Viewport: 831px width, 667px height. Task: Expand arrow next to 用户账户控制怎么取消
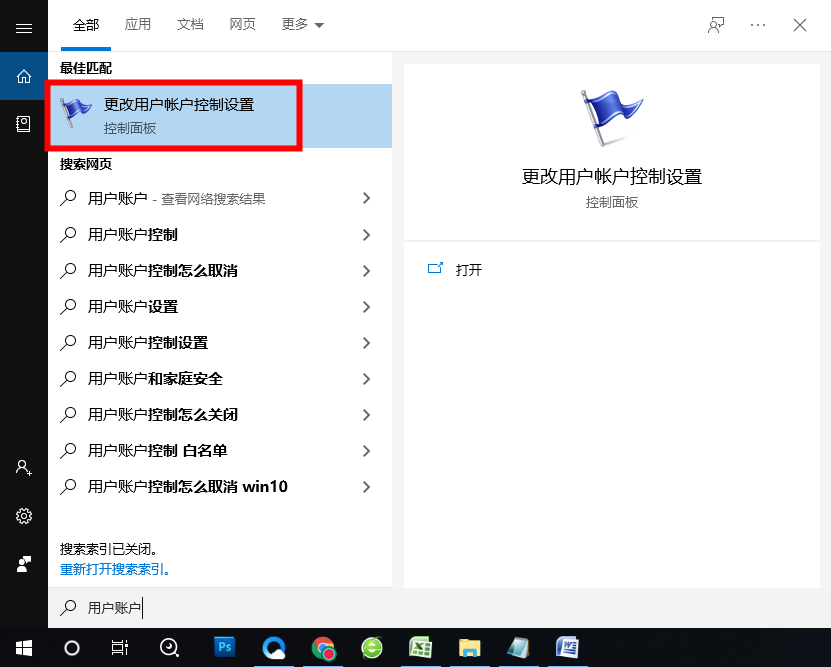366,271
